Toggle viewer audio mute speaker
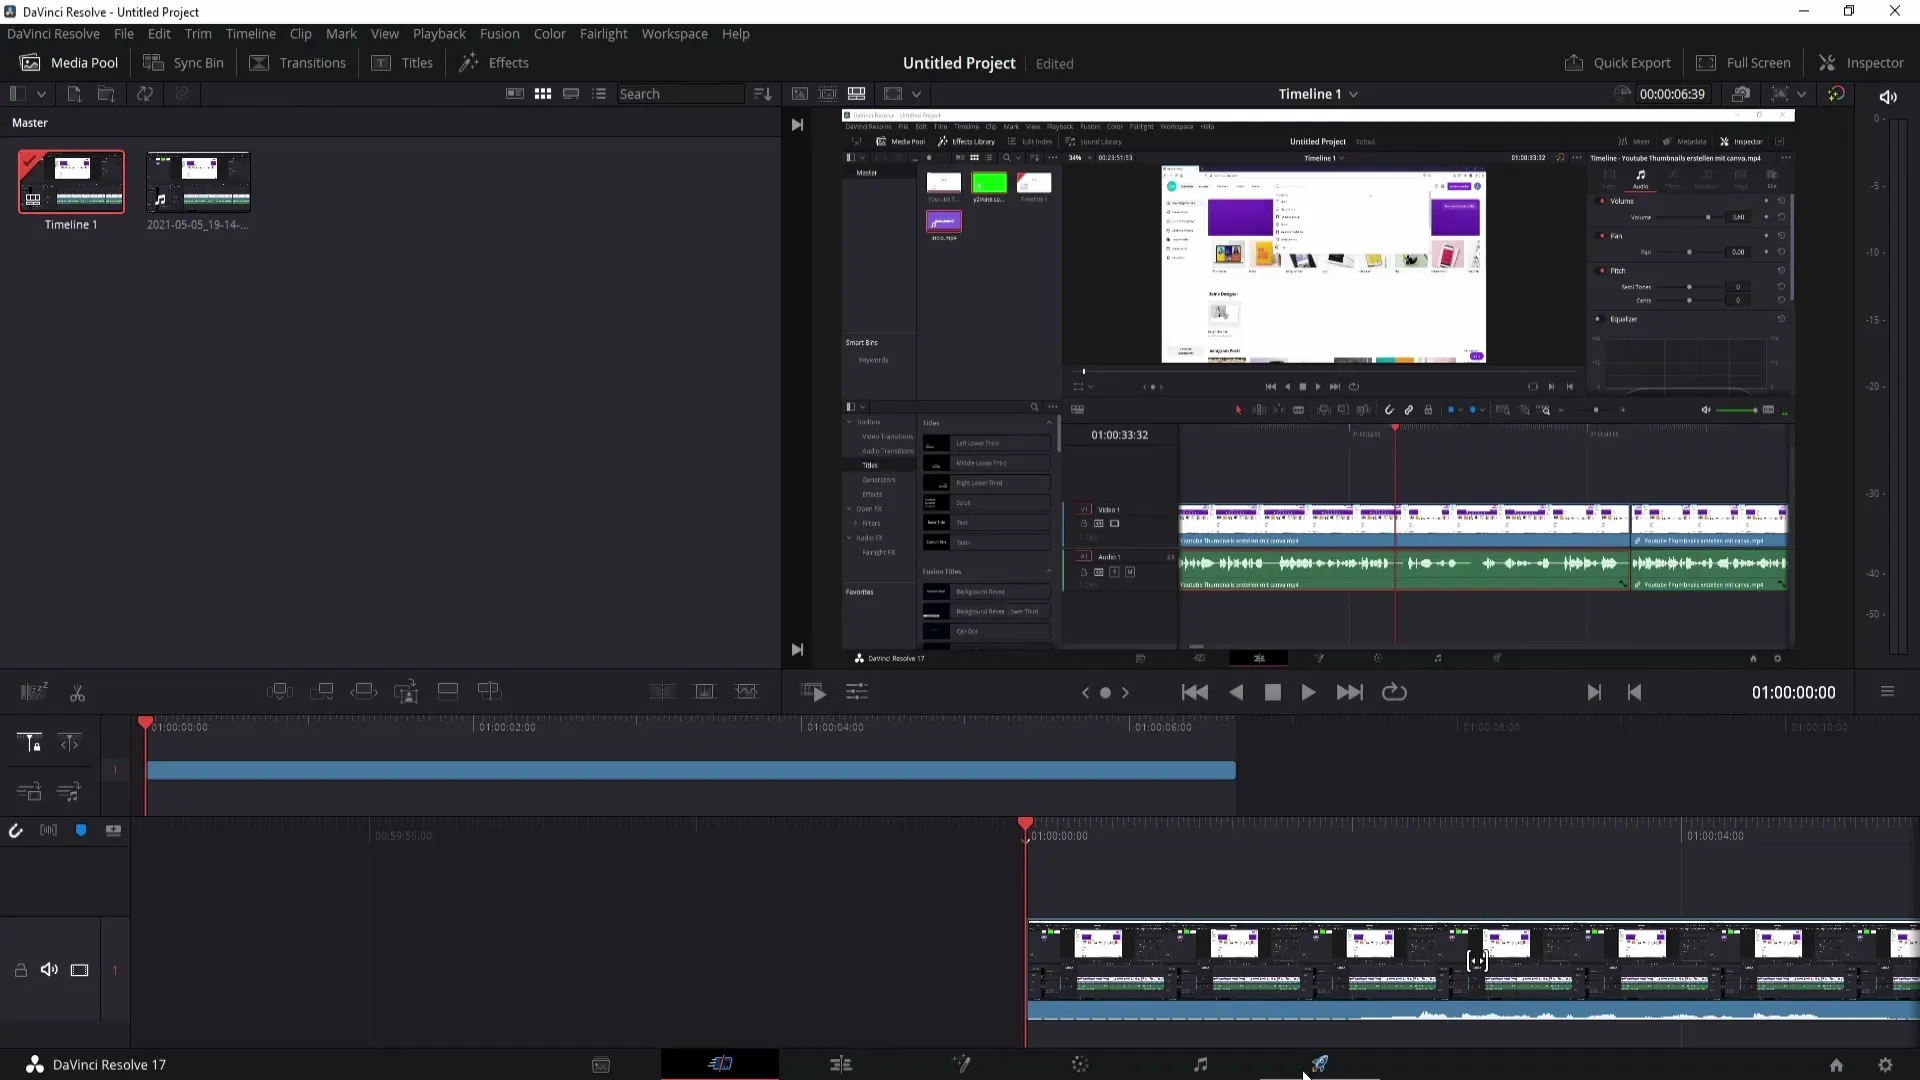1920x1080 pixels. (1888, 96)
